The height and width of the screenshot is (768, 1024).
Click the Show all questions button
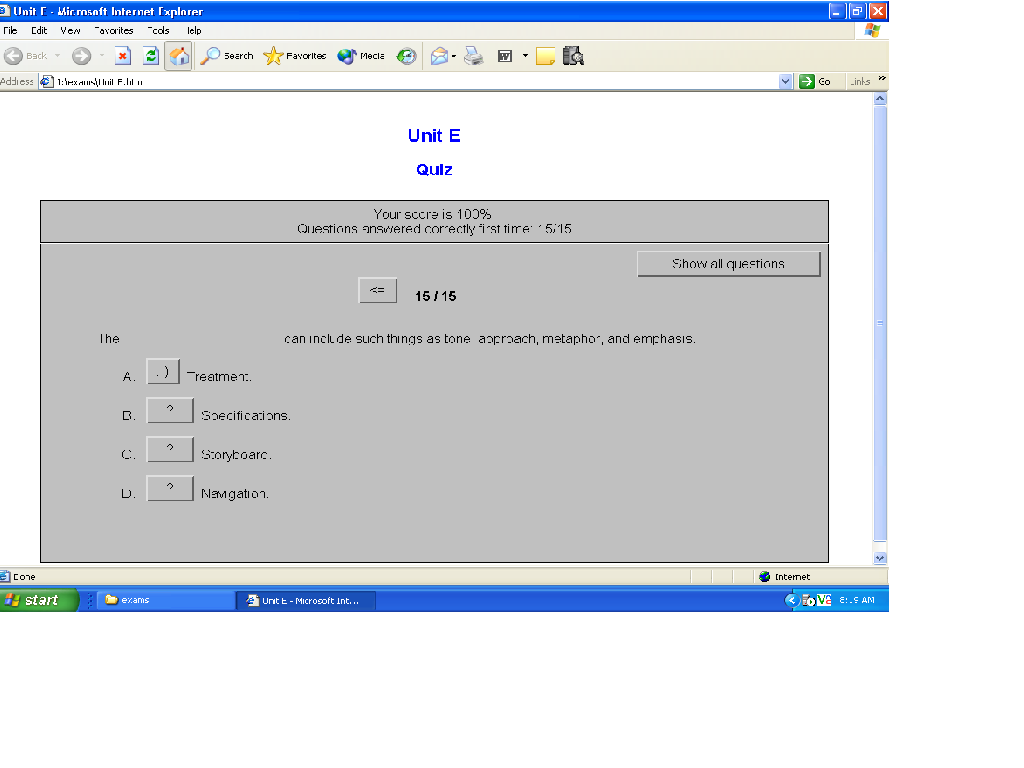(x=728, y=264)
